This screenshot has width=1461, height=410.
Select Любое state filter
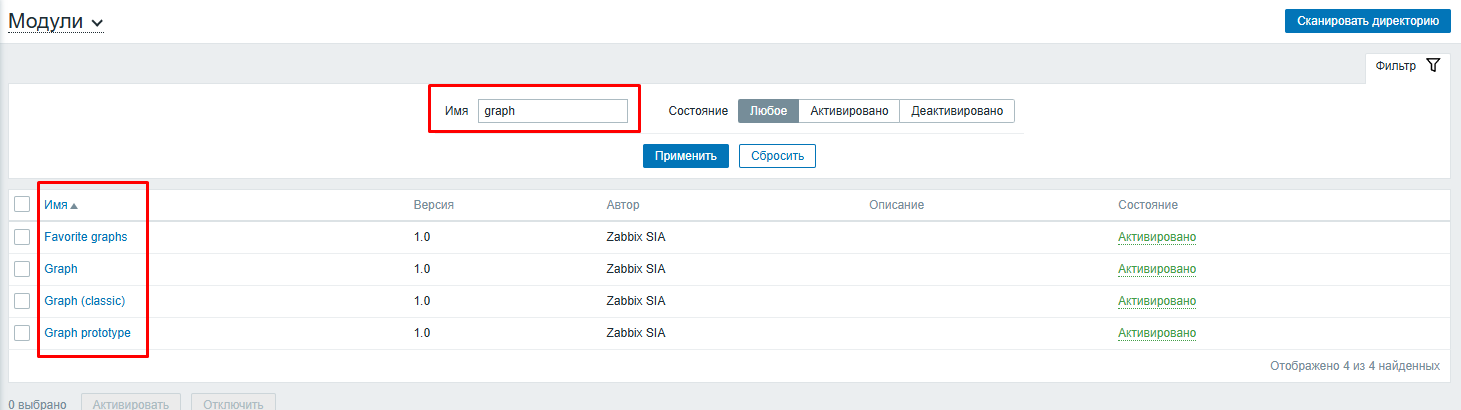tap(768, 111)
